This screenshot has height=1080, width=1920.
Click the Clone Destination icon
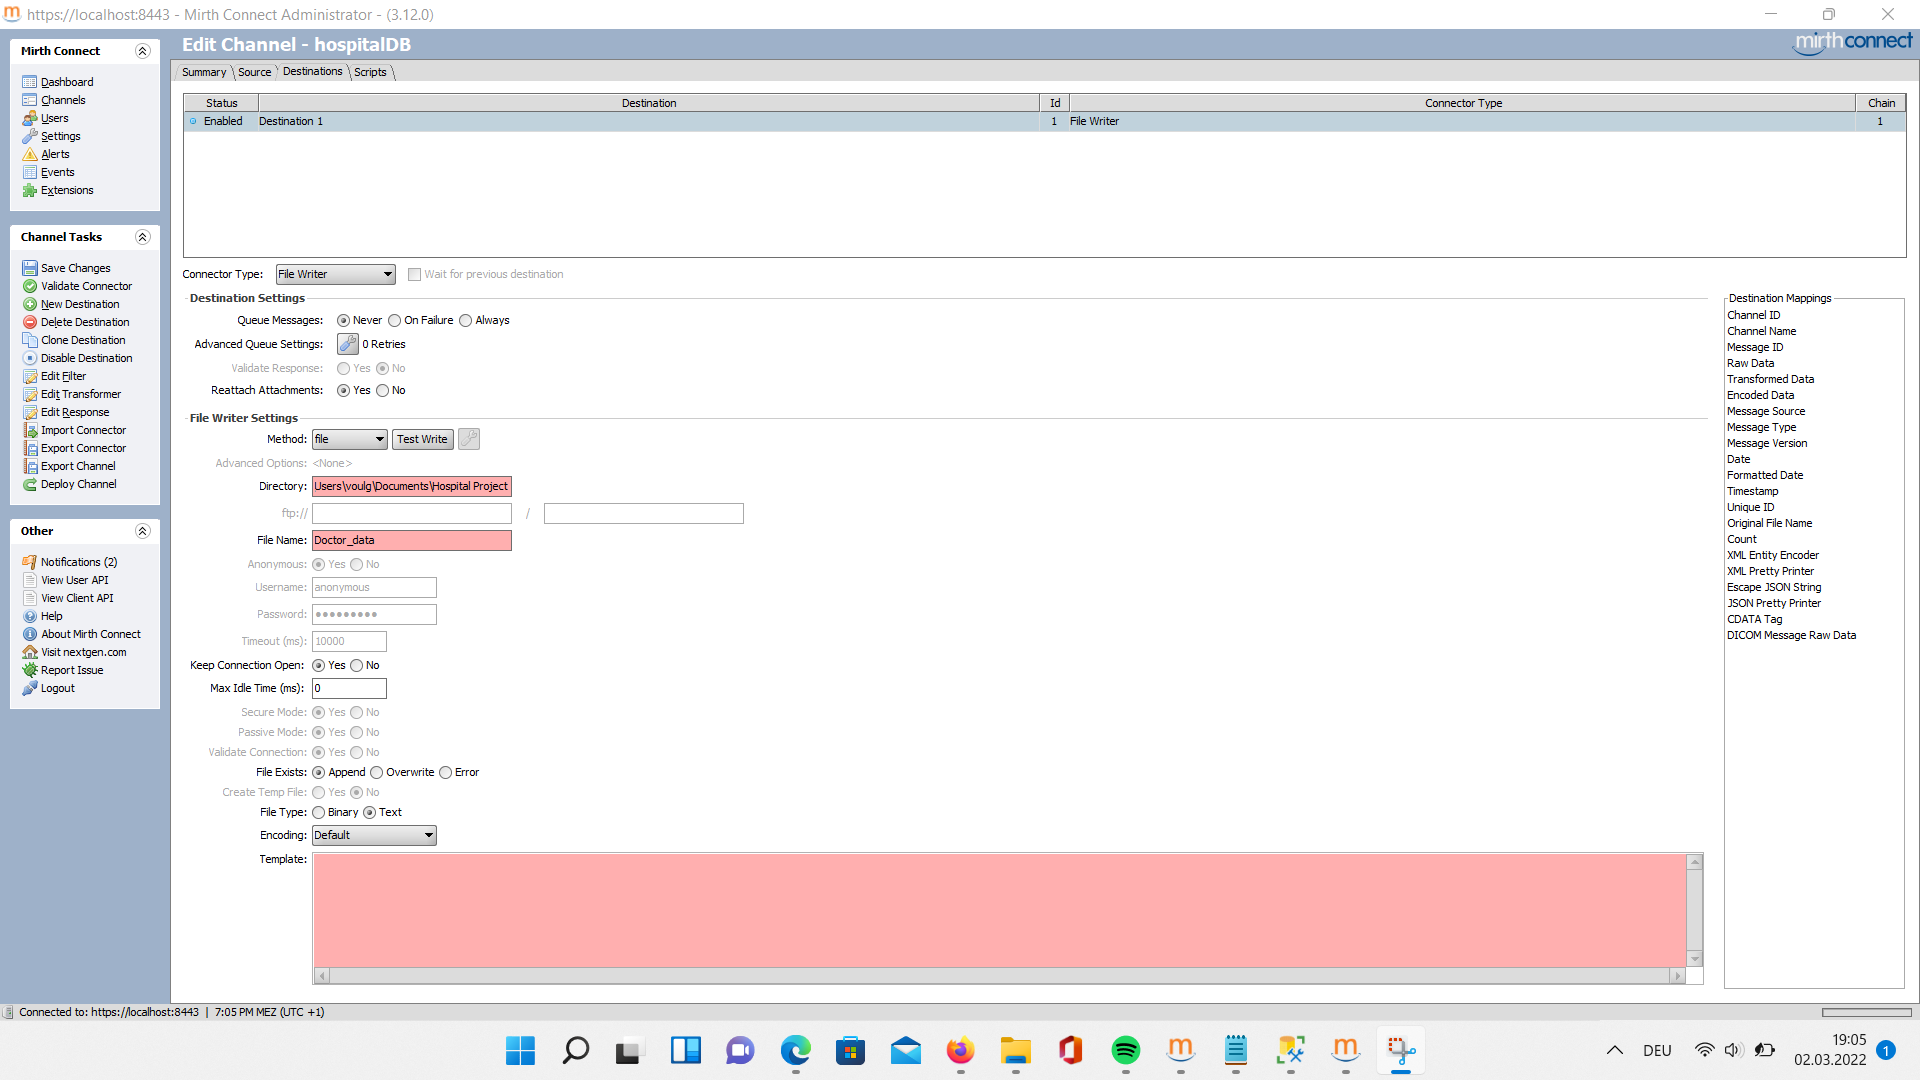pos(29,340)
